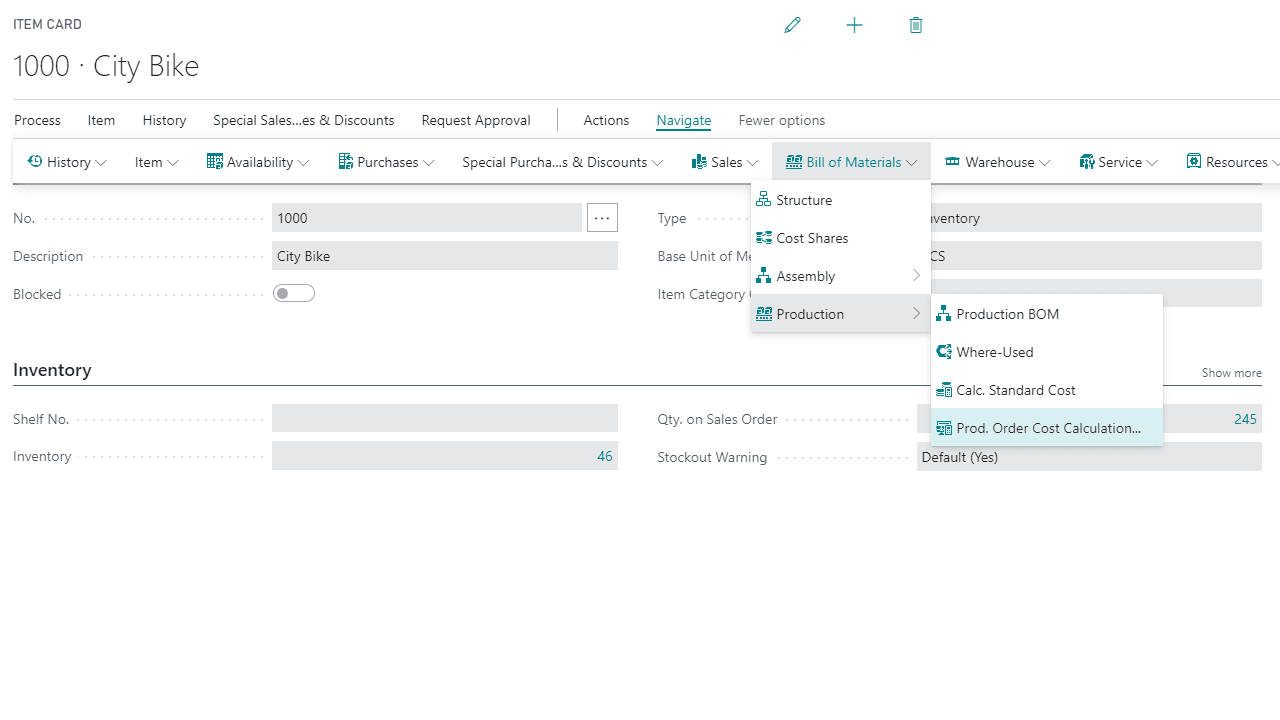
Task: Click the No. field containing 1000
Action: click(x=427, y=218)
